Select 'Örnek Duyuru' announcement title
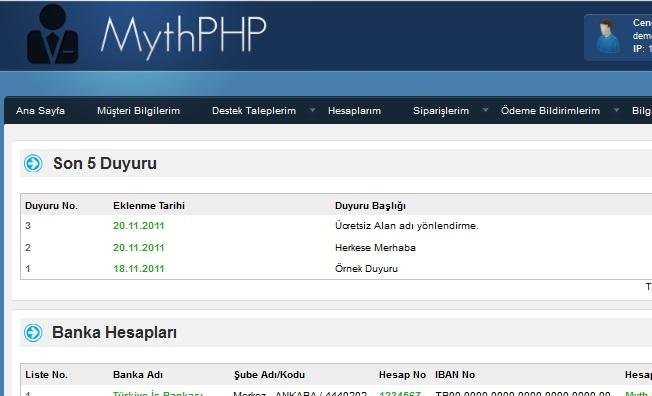 [x=366, y=269]
